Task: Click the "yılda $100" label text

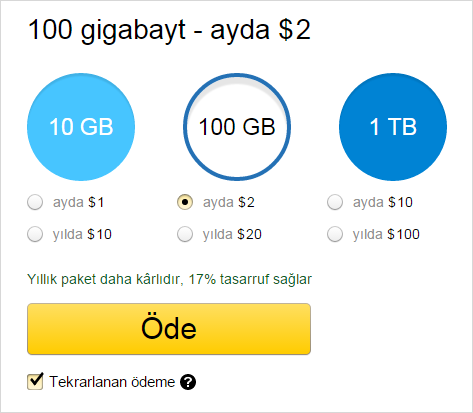Action: 386,234
